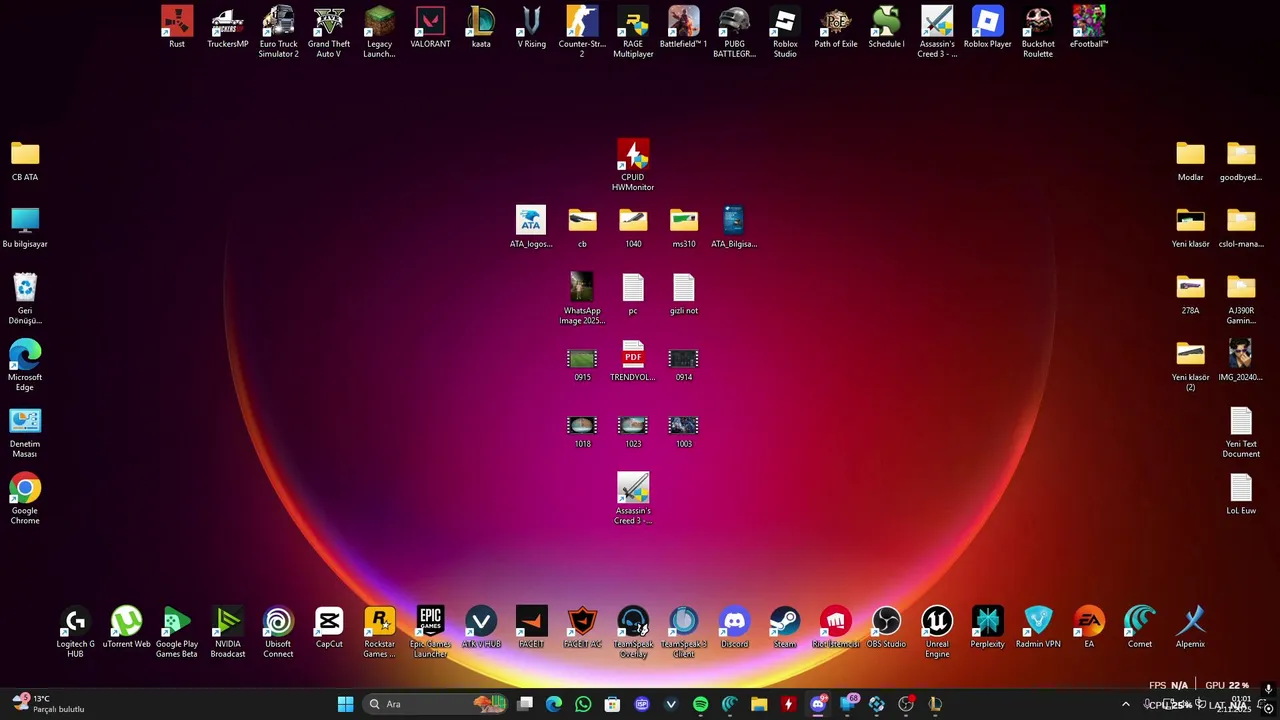Select the Buckshot Roulette icon
Screen dimensions: 1280x720
1038,32
